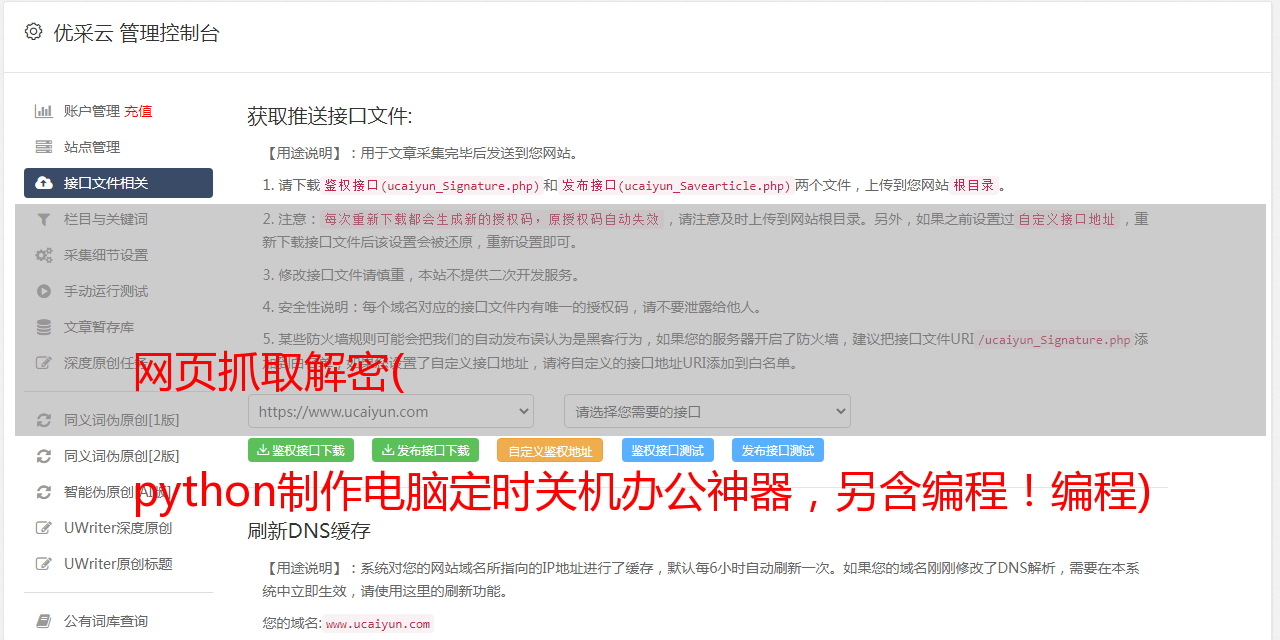Image resolution: width=1280 pixels, height=640 pixels.
Task: Click the cloud upload icon for 接口文件相关
Action: [x=44, y=183]
